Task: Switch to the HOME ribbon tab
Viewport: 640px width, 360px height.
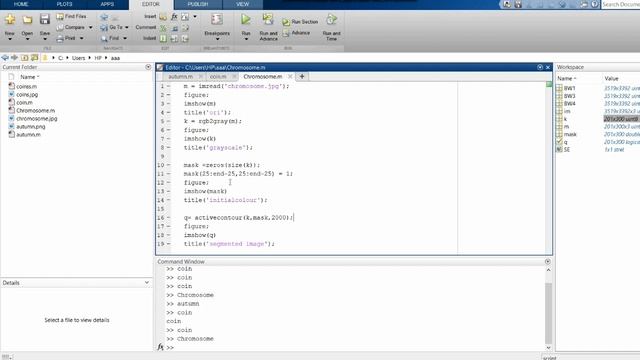Action: click(x=21, y=4)
